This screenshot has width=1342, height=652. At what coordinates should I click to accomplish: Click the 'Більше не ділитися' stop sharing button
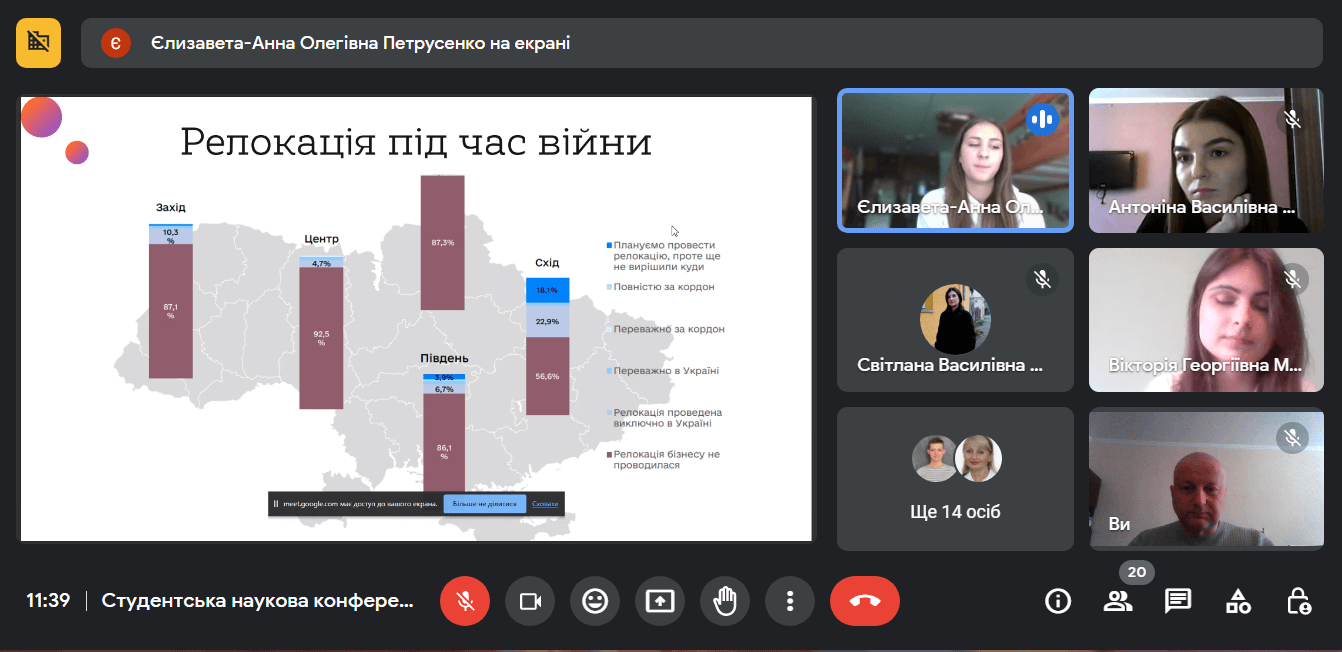click(484, 504)
